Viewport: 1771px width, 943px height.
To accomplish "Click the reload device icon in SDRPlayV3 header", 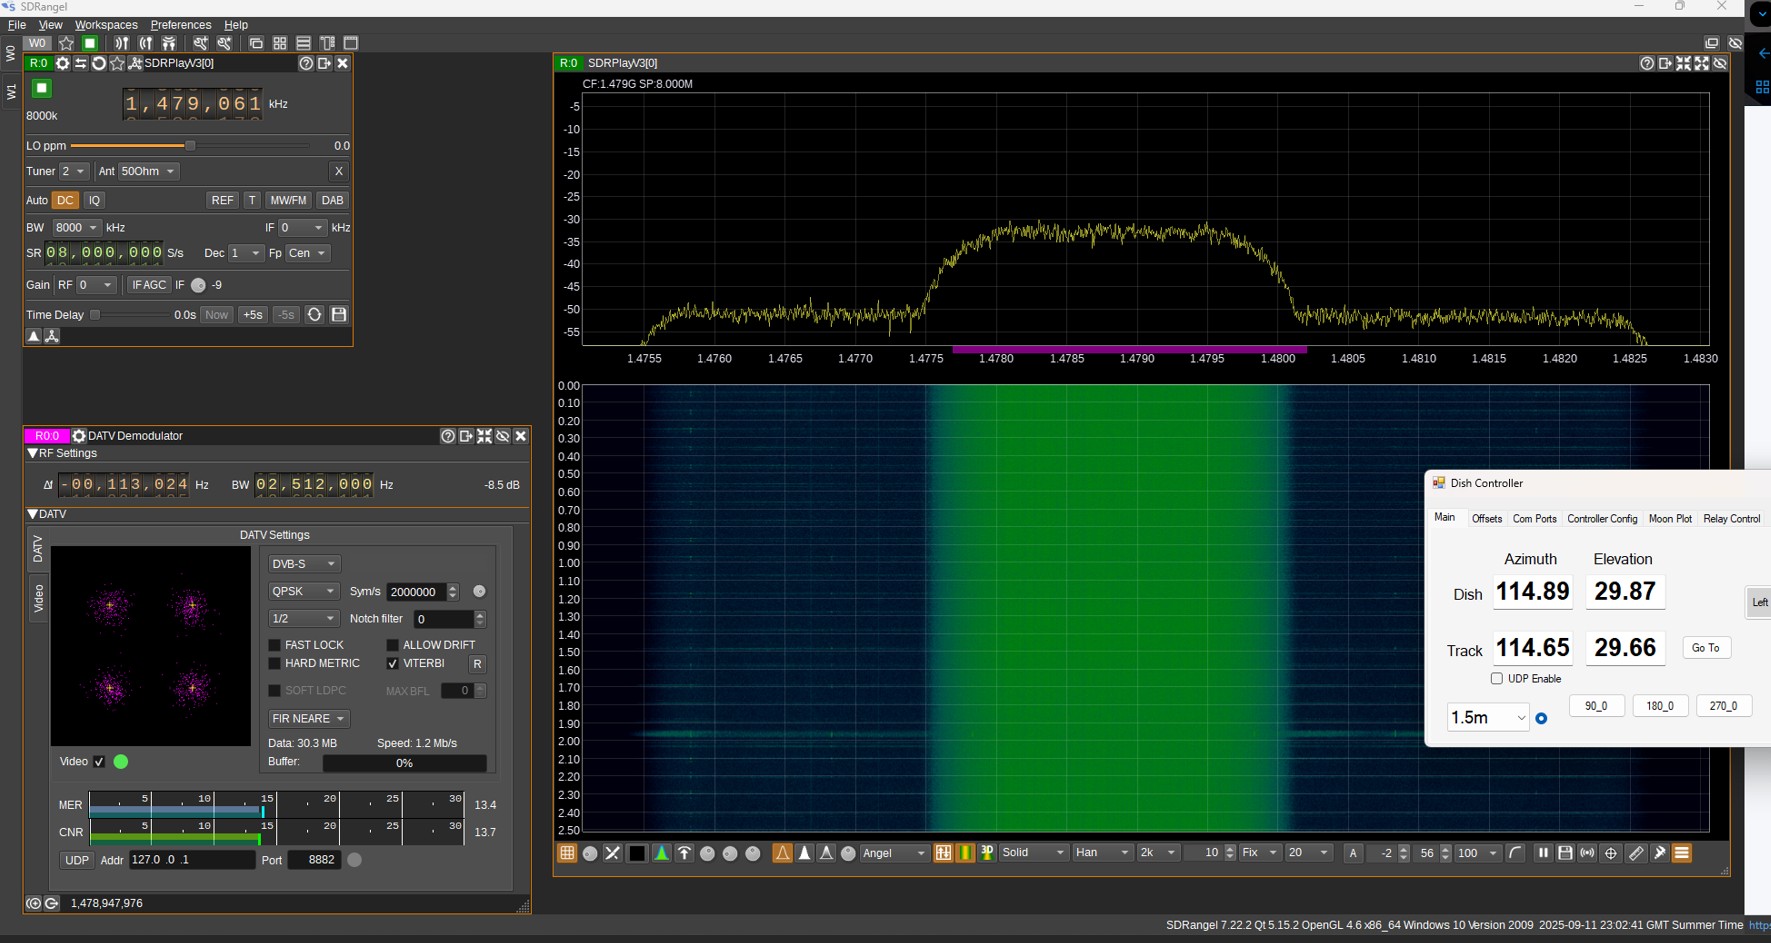I will (99, 63).
